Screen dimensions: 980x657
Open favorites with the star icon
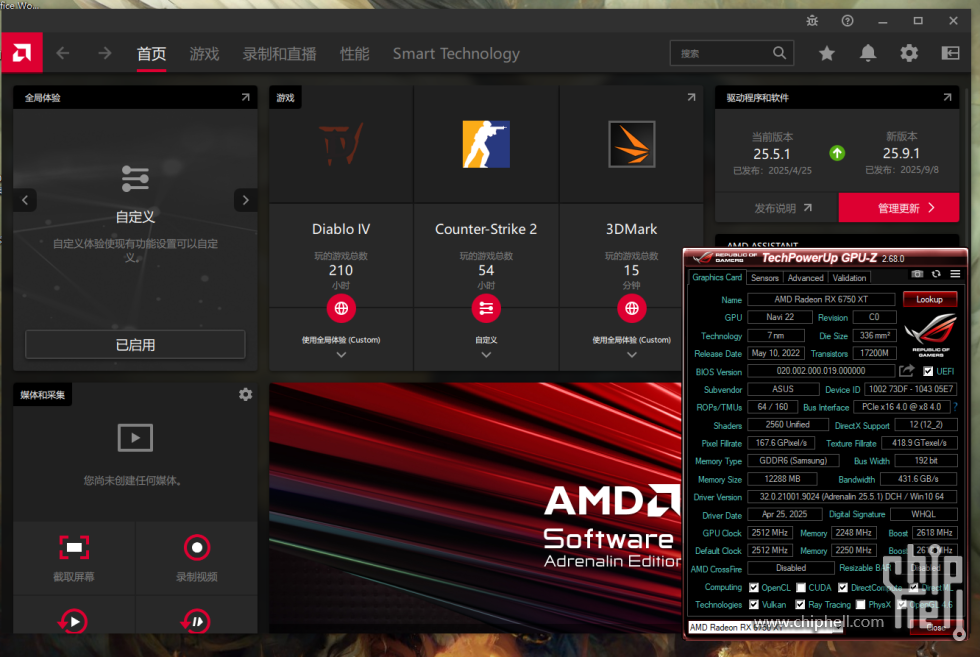click(x=827, y=53)
